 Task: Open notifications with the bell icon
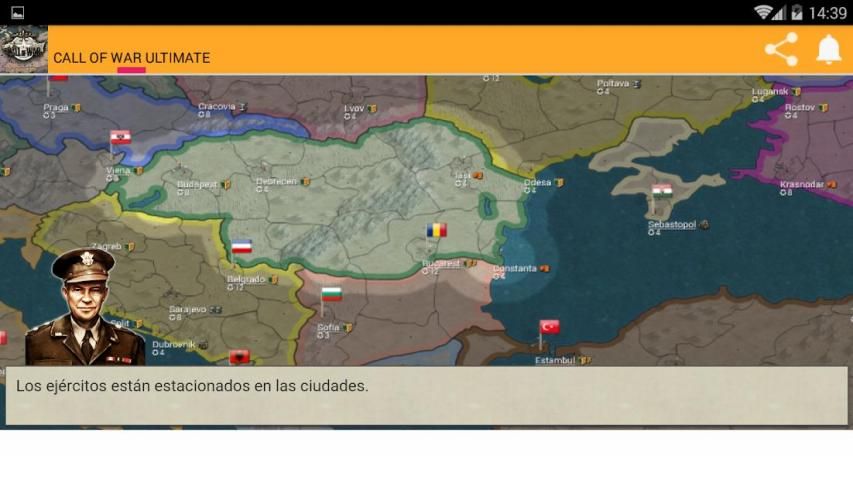click(829, 49)
